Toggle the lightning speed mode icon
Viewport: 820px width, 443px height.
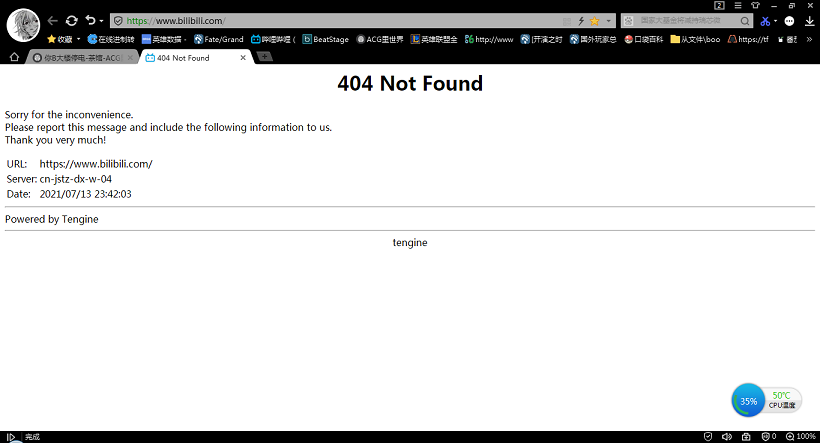581,21
